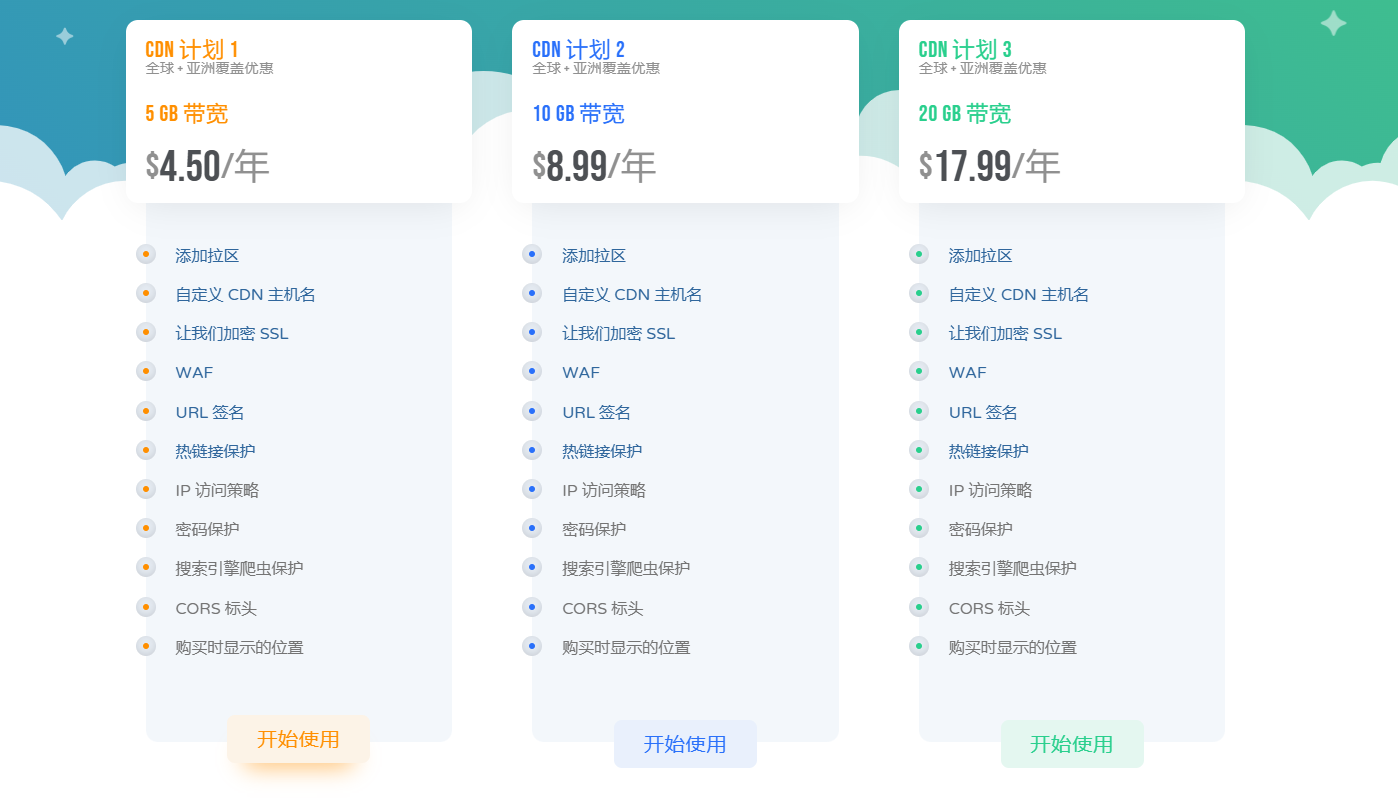This screenshot has height=800, width=1398.
Task: Click the CDN 计划 1 plan title
Action: click(x=192, y=49)
